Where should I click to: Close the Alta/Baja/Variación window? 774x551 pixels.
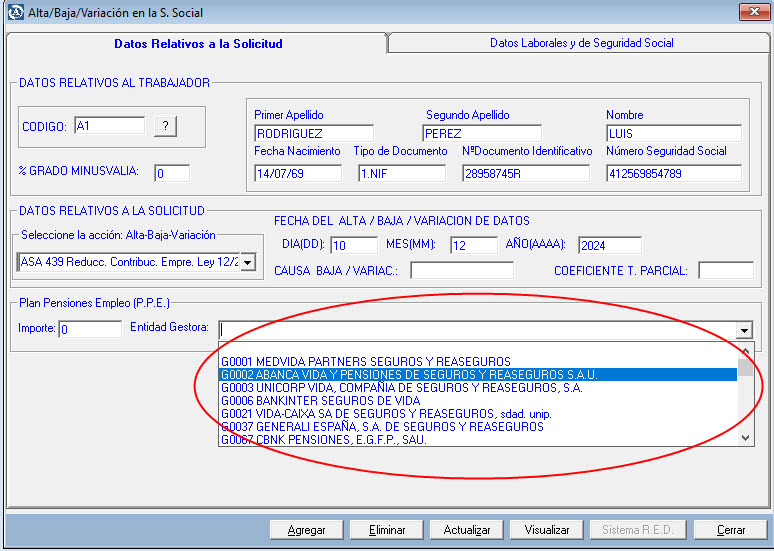[x=752, y=12]
